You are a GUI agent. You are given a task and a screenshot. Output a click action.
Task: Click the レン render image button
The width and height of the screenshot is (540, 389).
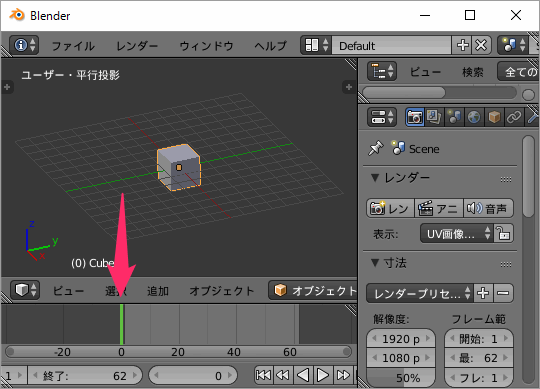390,208
